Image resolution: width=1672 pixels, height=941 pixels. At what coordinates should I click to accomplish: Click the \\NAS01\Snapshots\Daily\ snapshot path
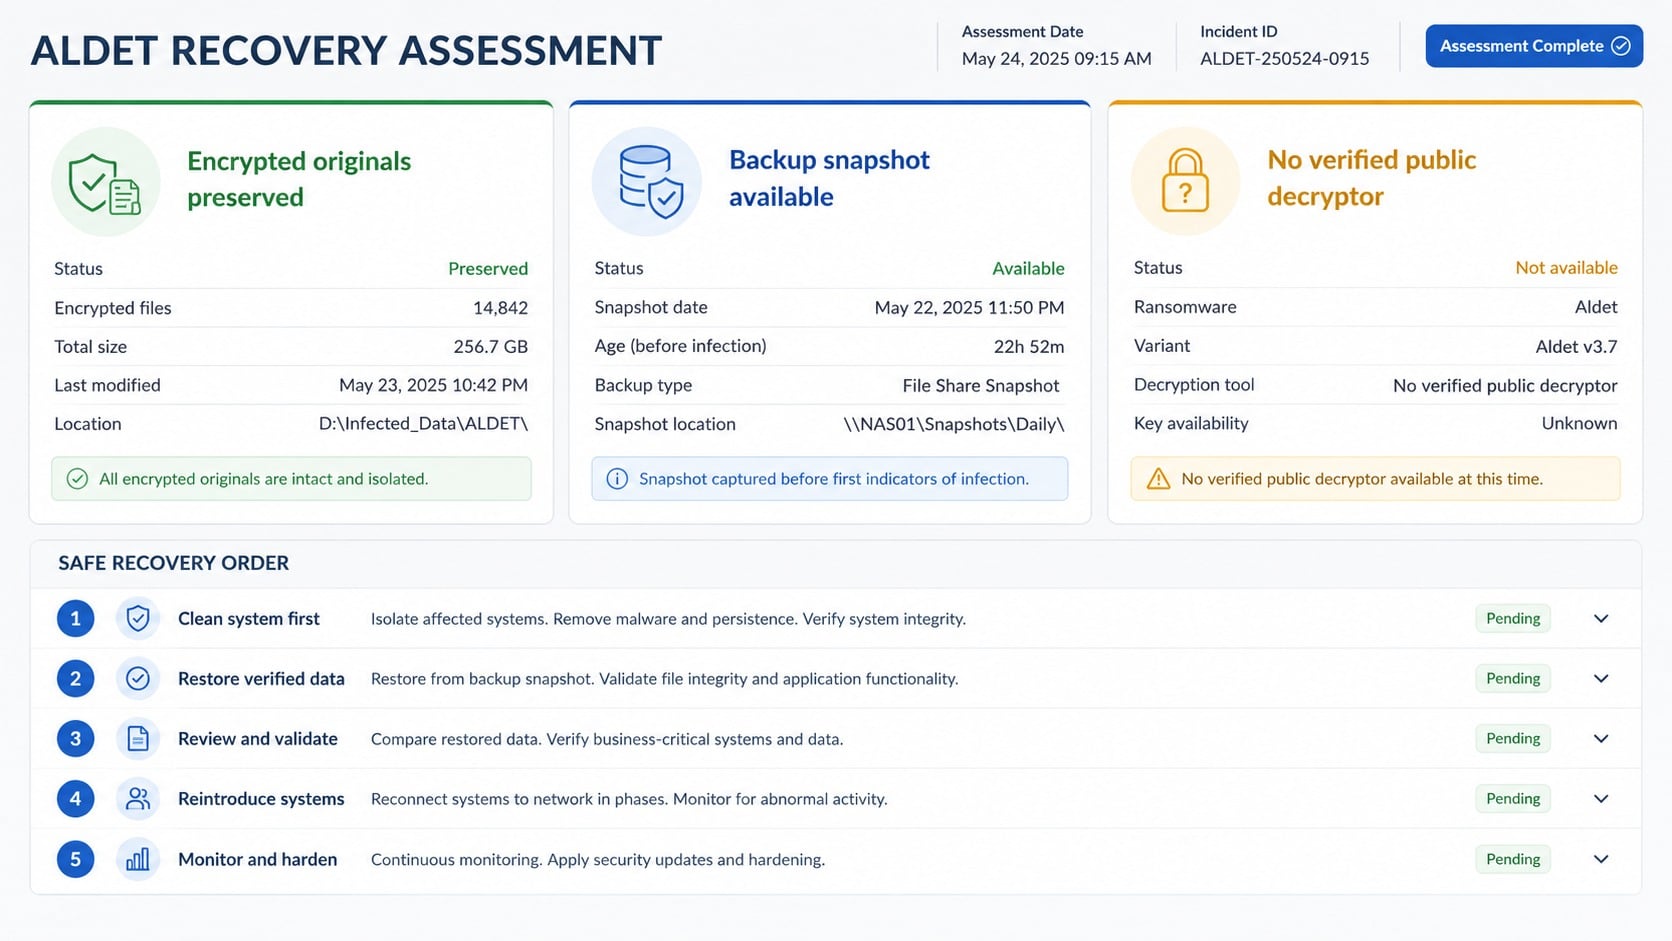tap(954, 424)
